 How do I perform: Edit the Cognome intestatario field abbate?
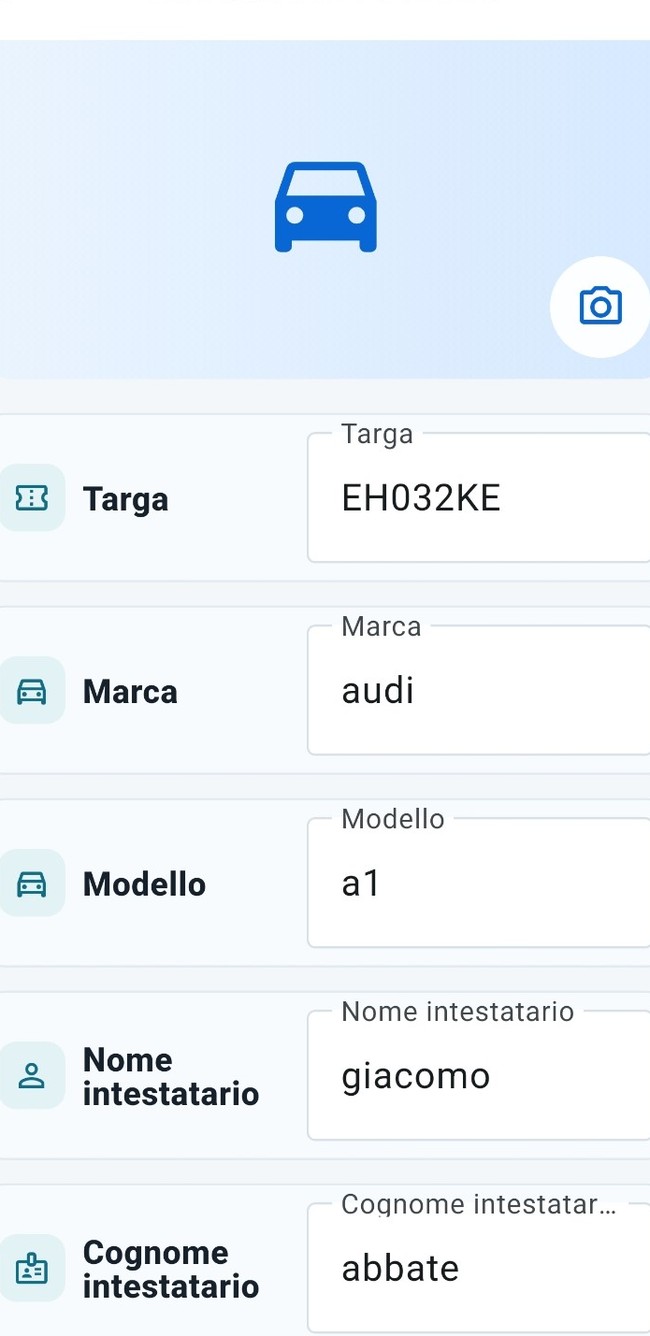(479, 1268)
